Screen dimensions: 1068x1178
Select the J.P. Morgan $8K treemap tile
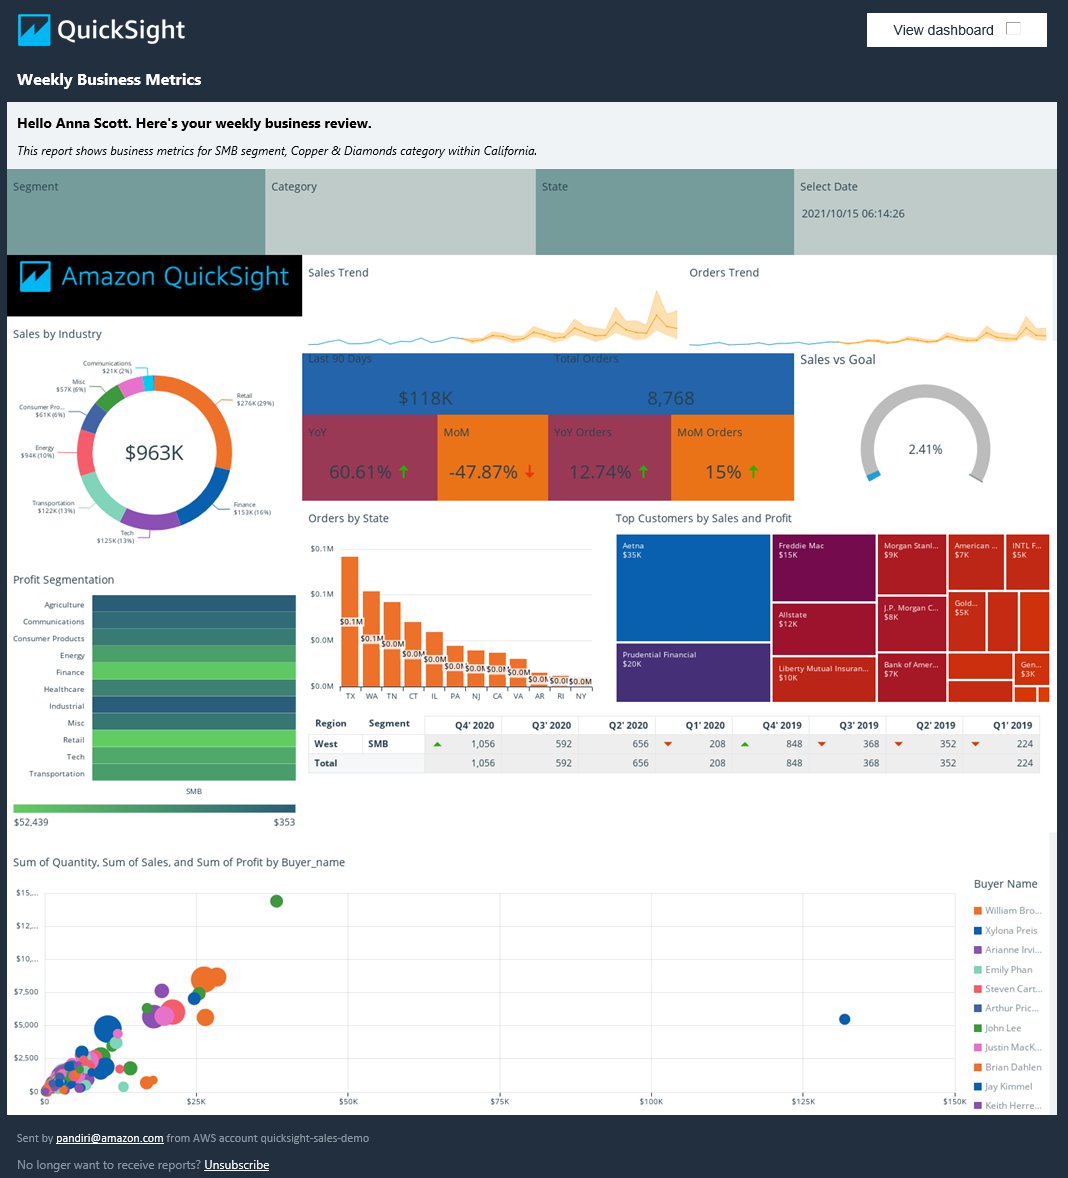(912, 624)
